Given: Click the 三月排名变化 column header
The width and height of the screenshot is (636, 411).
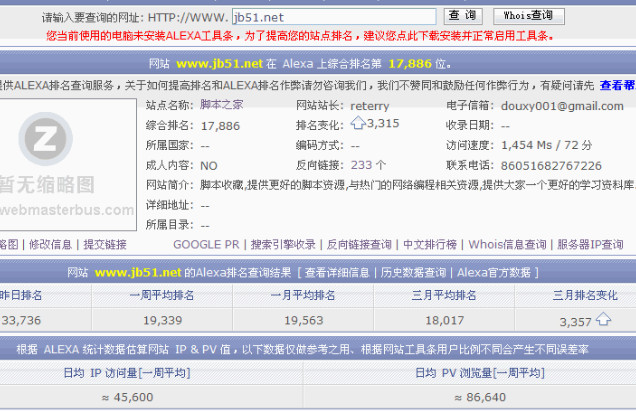Looking at the screenshot, I should pos(585,295).
